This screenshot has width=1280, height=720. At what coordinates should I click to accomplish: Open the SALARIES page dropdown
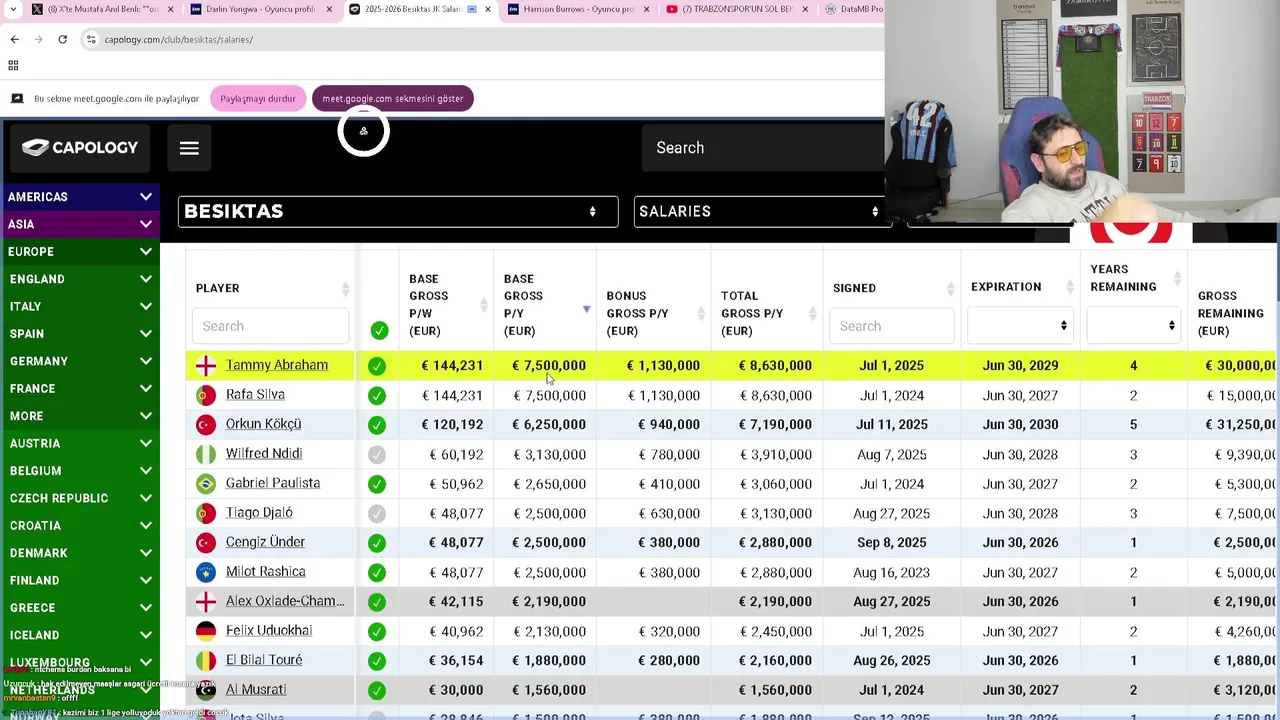[x=762, y=211]
